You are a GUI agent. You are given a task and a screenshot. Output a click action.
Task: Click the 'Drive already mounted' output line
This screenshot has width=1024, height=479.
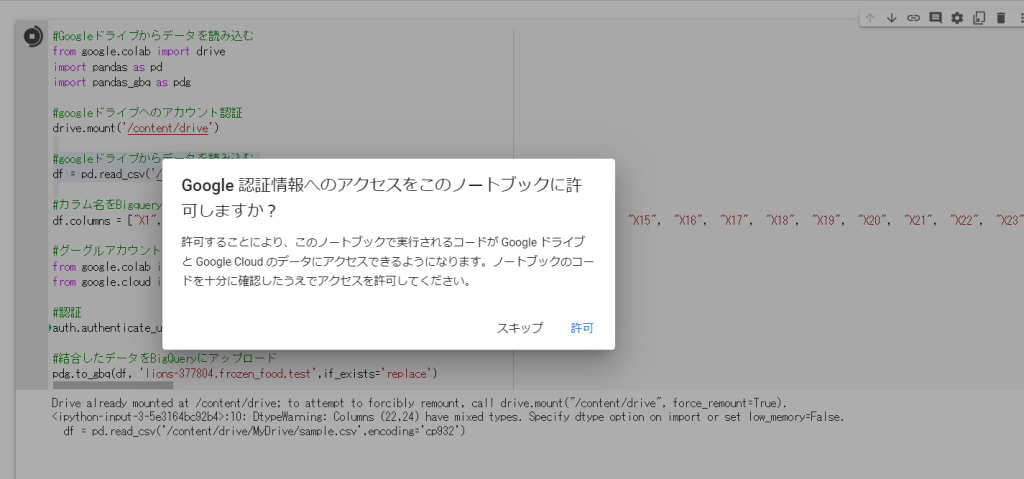(300, 403)
